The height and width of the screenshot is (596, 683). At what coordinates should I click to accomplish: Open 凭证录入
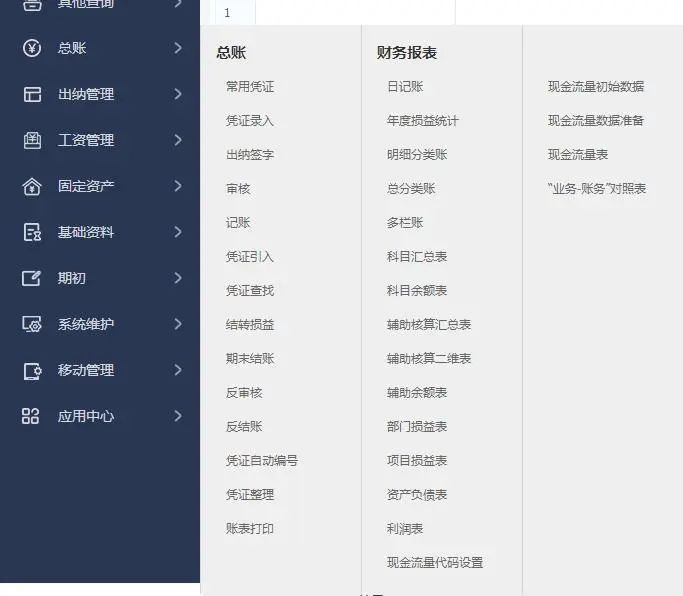pyautogui.click(x=250, y=121)
